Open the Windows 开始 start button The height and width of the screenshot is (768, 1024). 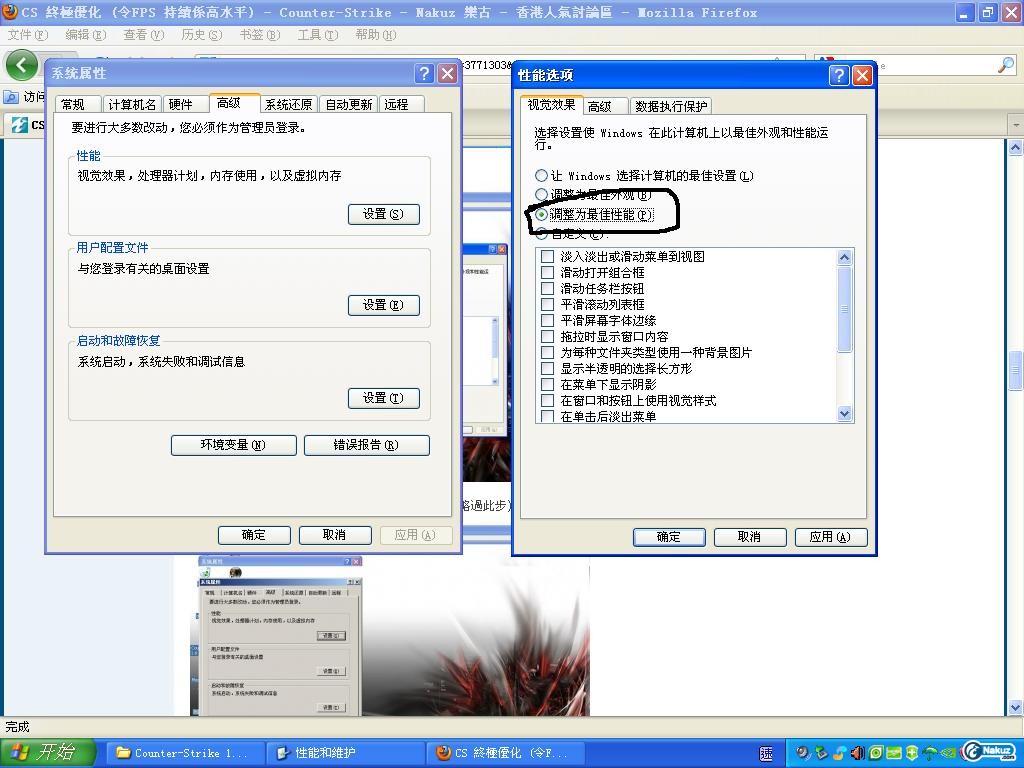[x=48, y=753]
